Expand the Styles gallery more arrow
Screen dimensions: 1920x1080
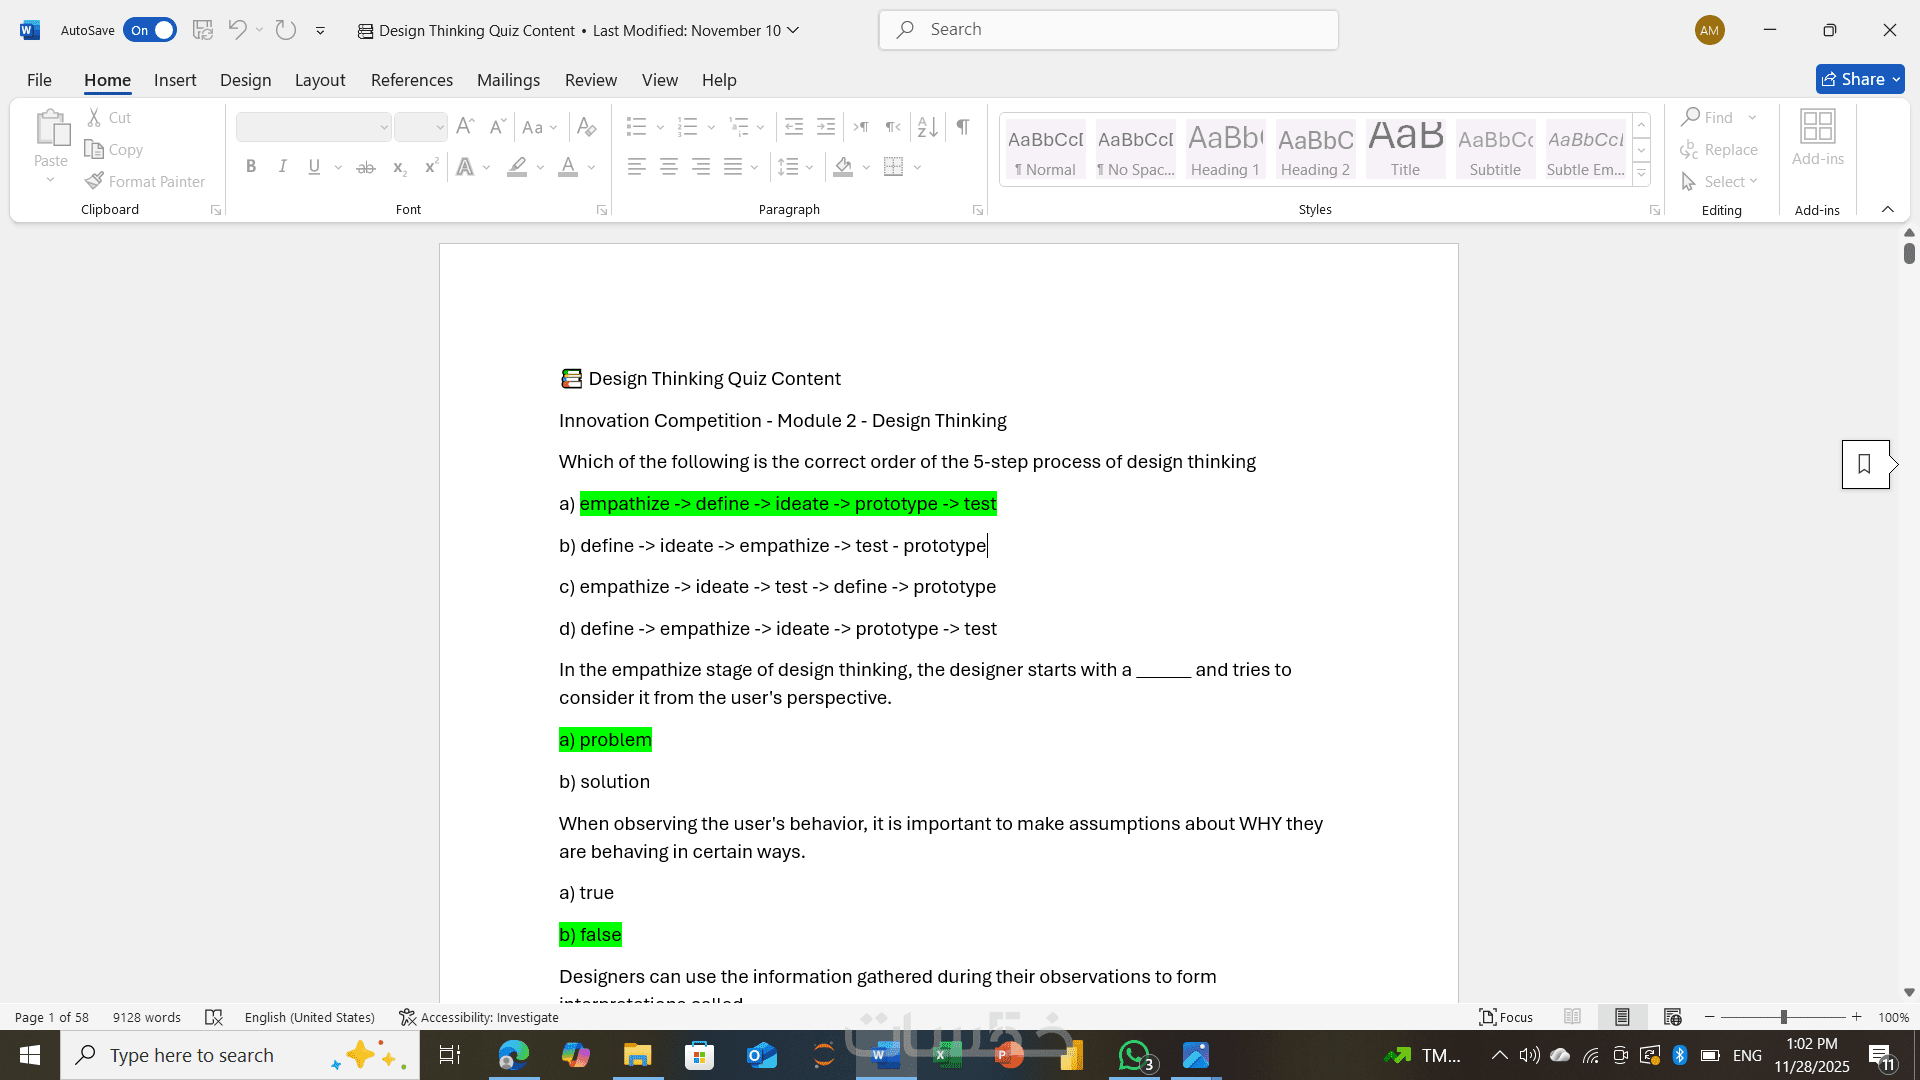pos(1641,174)
